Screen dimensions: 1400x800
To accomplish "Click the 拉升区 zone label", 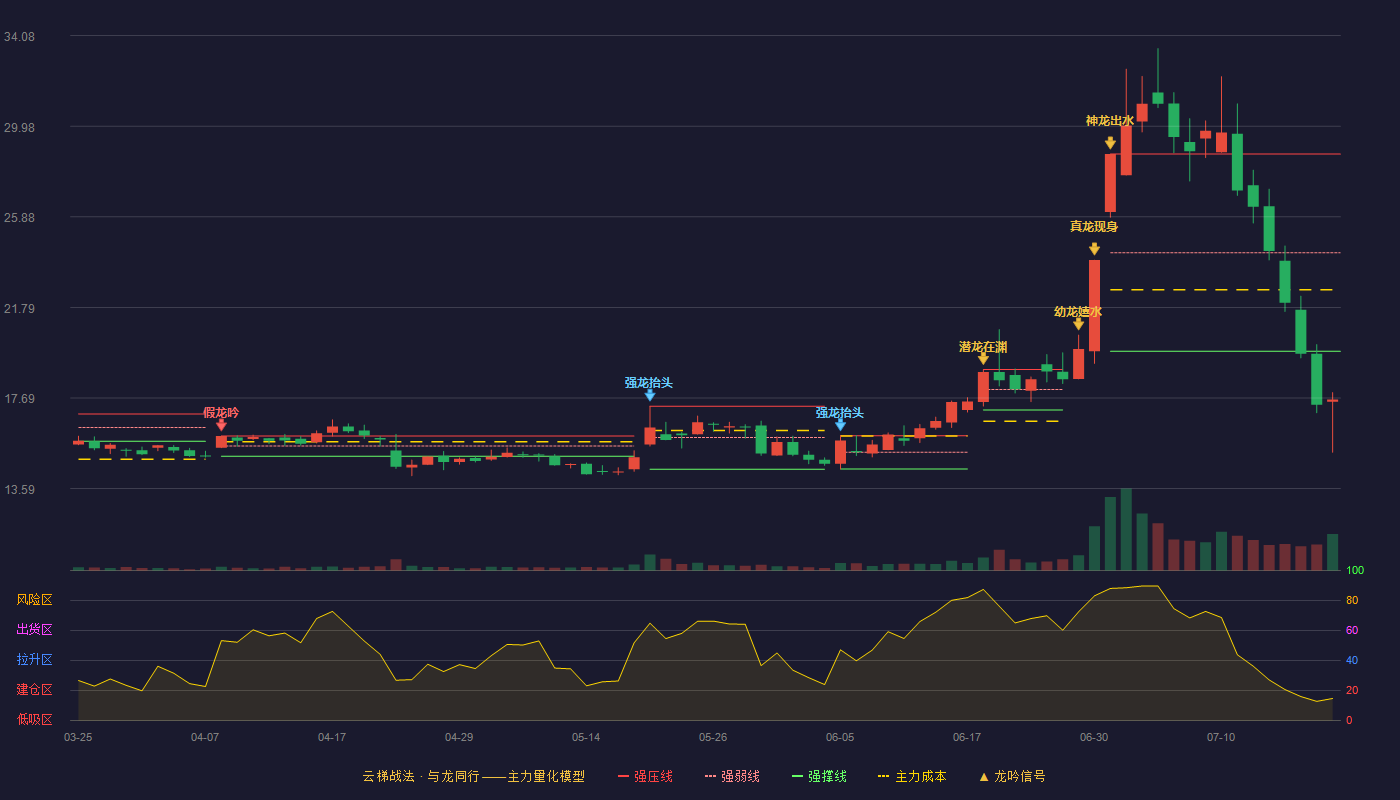I will pyautogui.click(x=34, y=660).
